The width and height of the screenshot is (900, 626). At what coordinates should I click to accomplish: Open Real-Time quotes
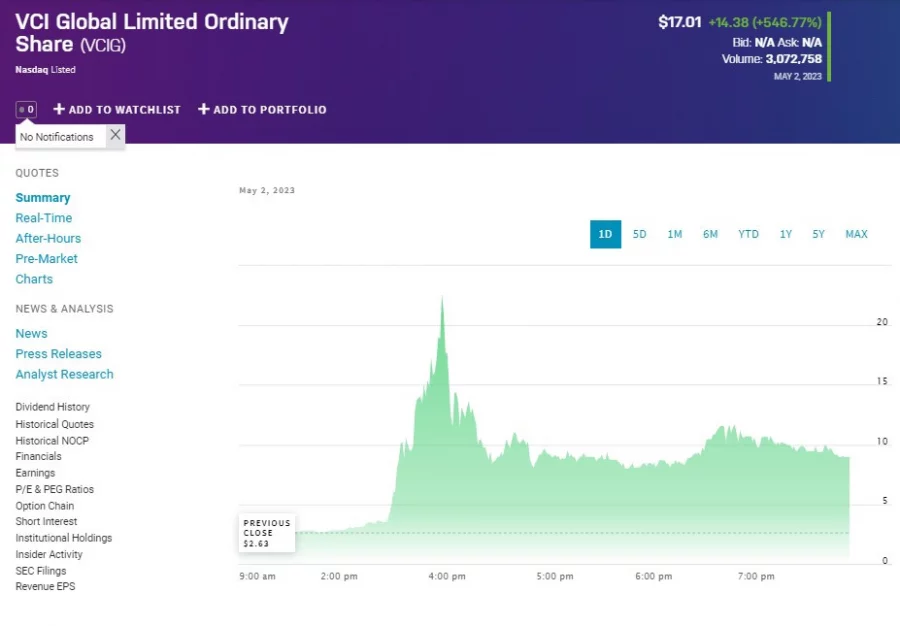tap(43, 217)
